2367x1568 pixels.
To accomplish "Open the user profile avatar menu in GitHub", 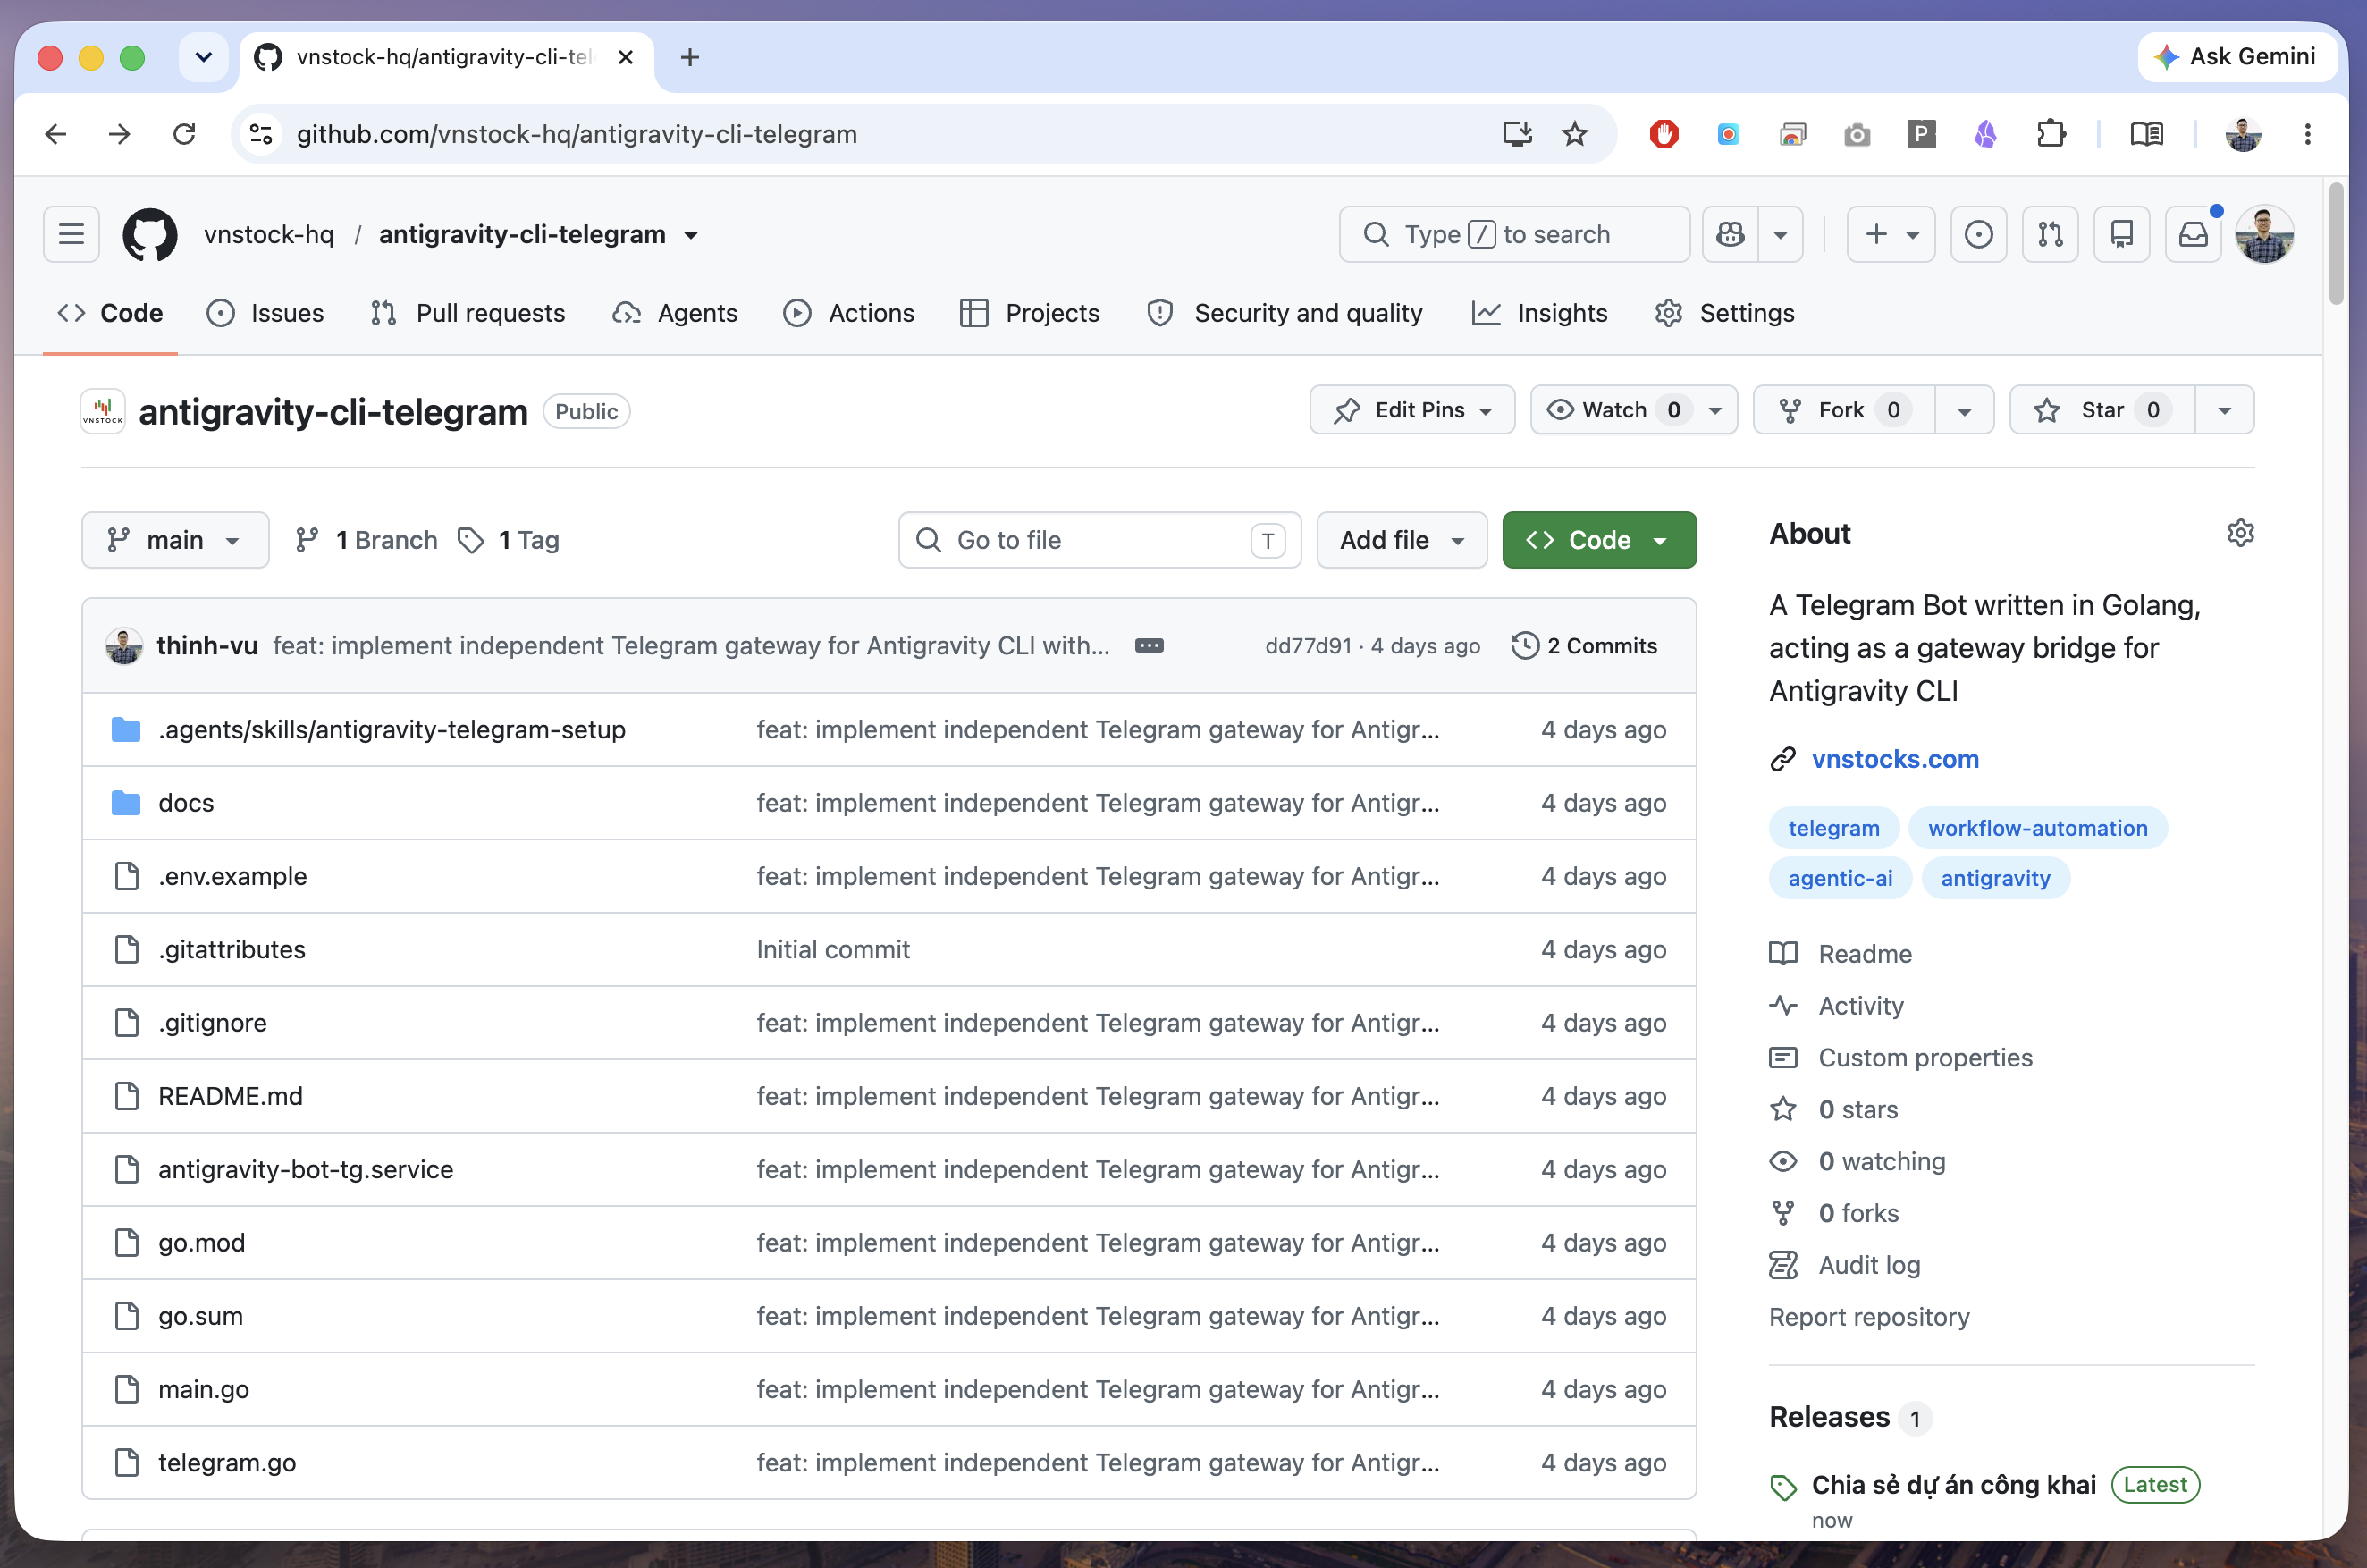I will coord(2264,234).
